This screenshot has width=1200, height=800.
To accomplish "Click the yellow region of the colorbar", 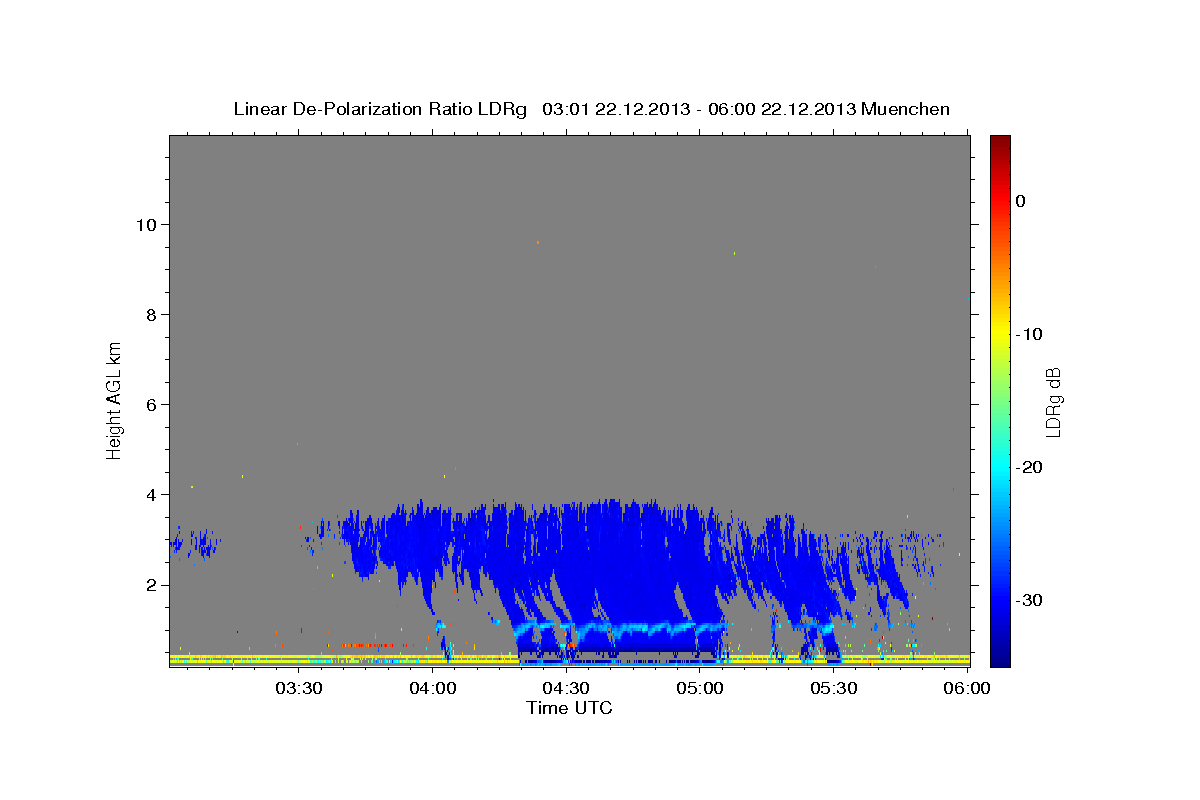I will point(1000,334).
